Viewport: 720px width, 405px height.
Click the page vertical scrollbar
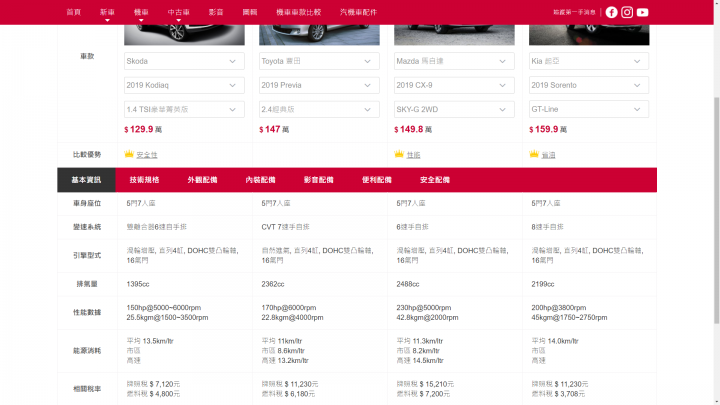coord(716,209)
